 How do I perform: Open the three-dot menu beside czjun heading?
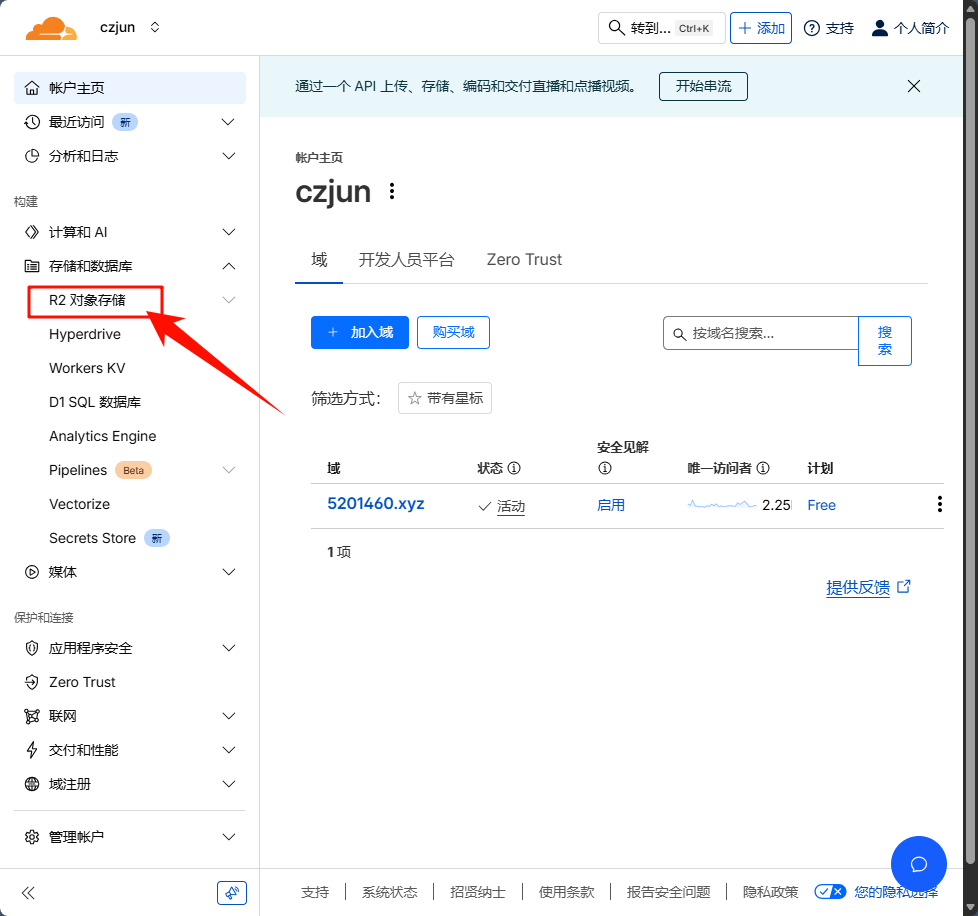tap(392, 191)
